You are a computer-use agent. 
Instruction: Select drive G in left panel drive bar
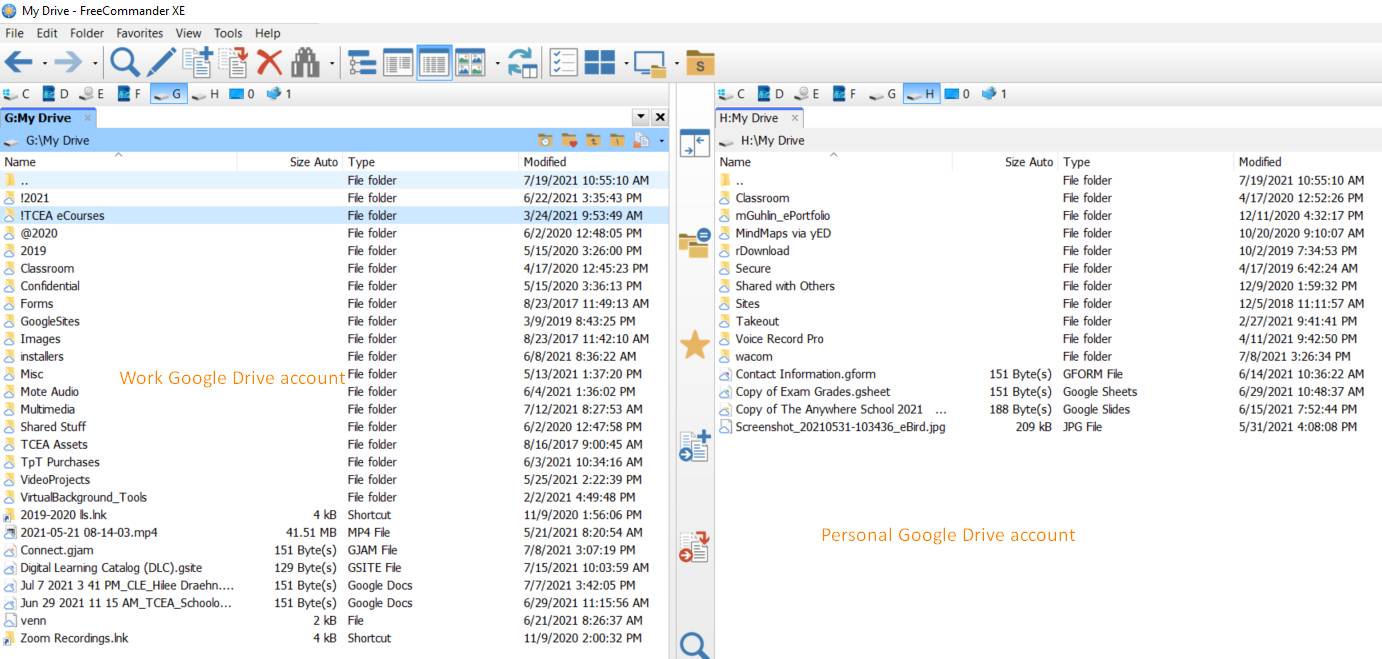[x=167, y=94]
